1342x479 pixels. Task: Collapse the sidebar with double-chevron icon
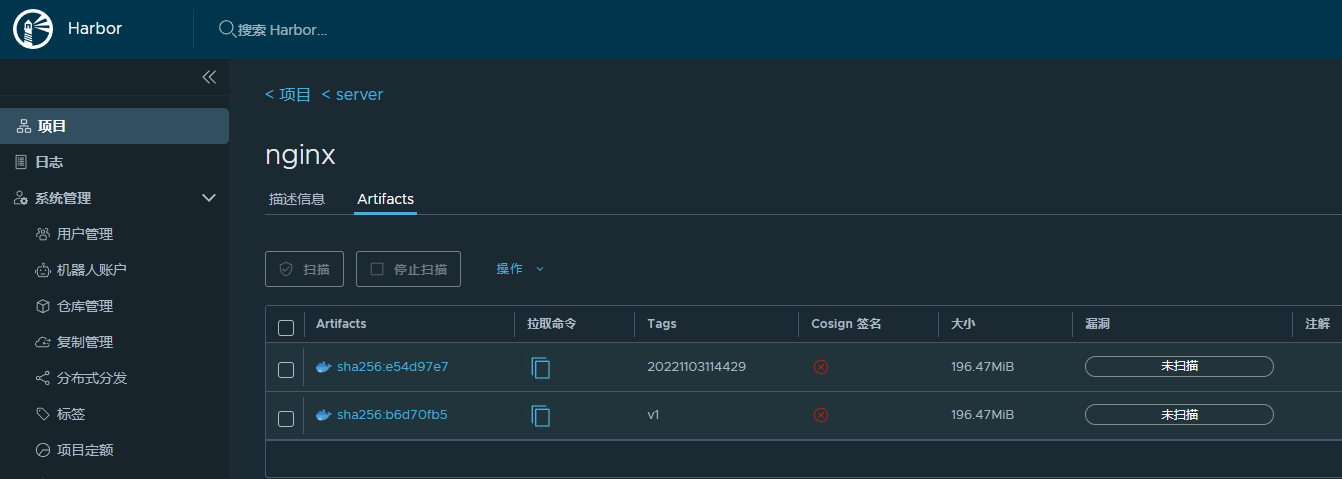tap(209, 77)
